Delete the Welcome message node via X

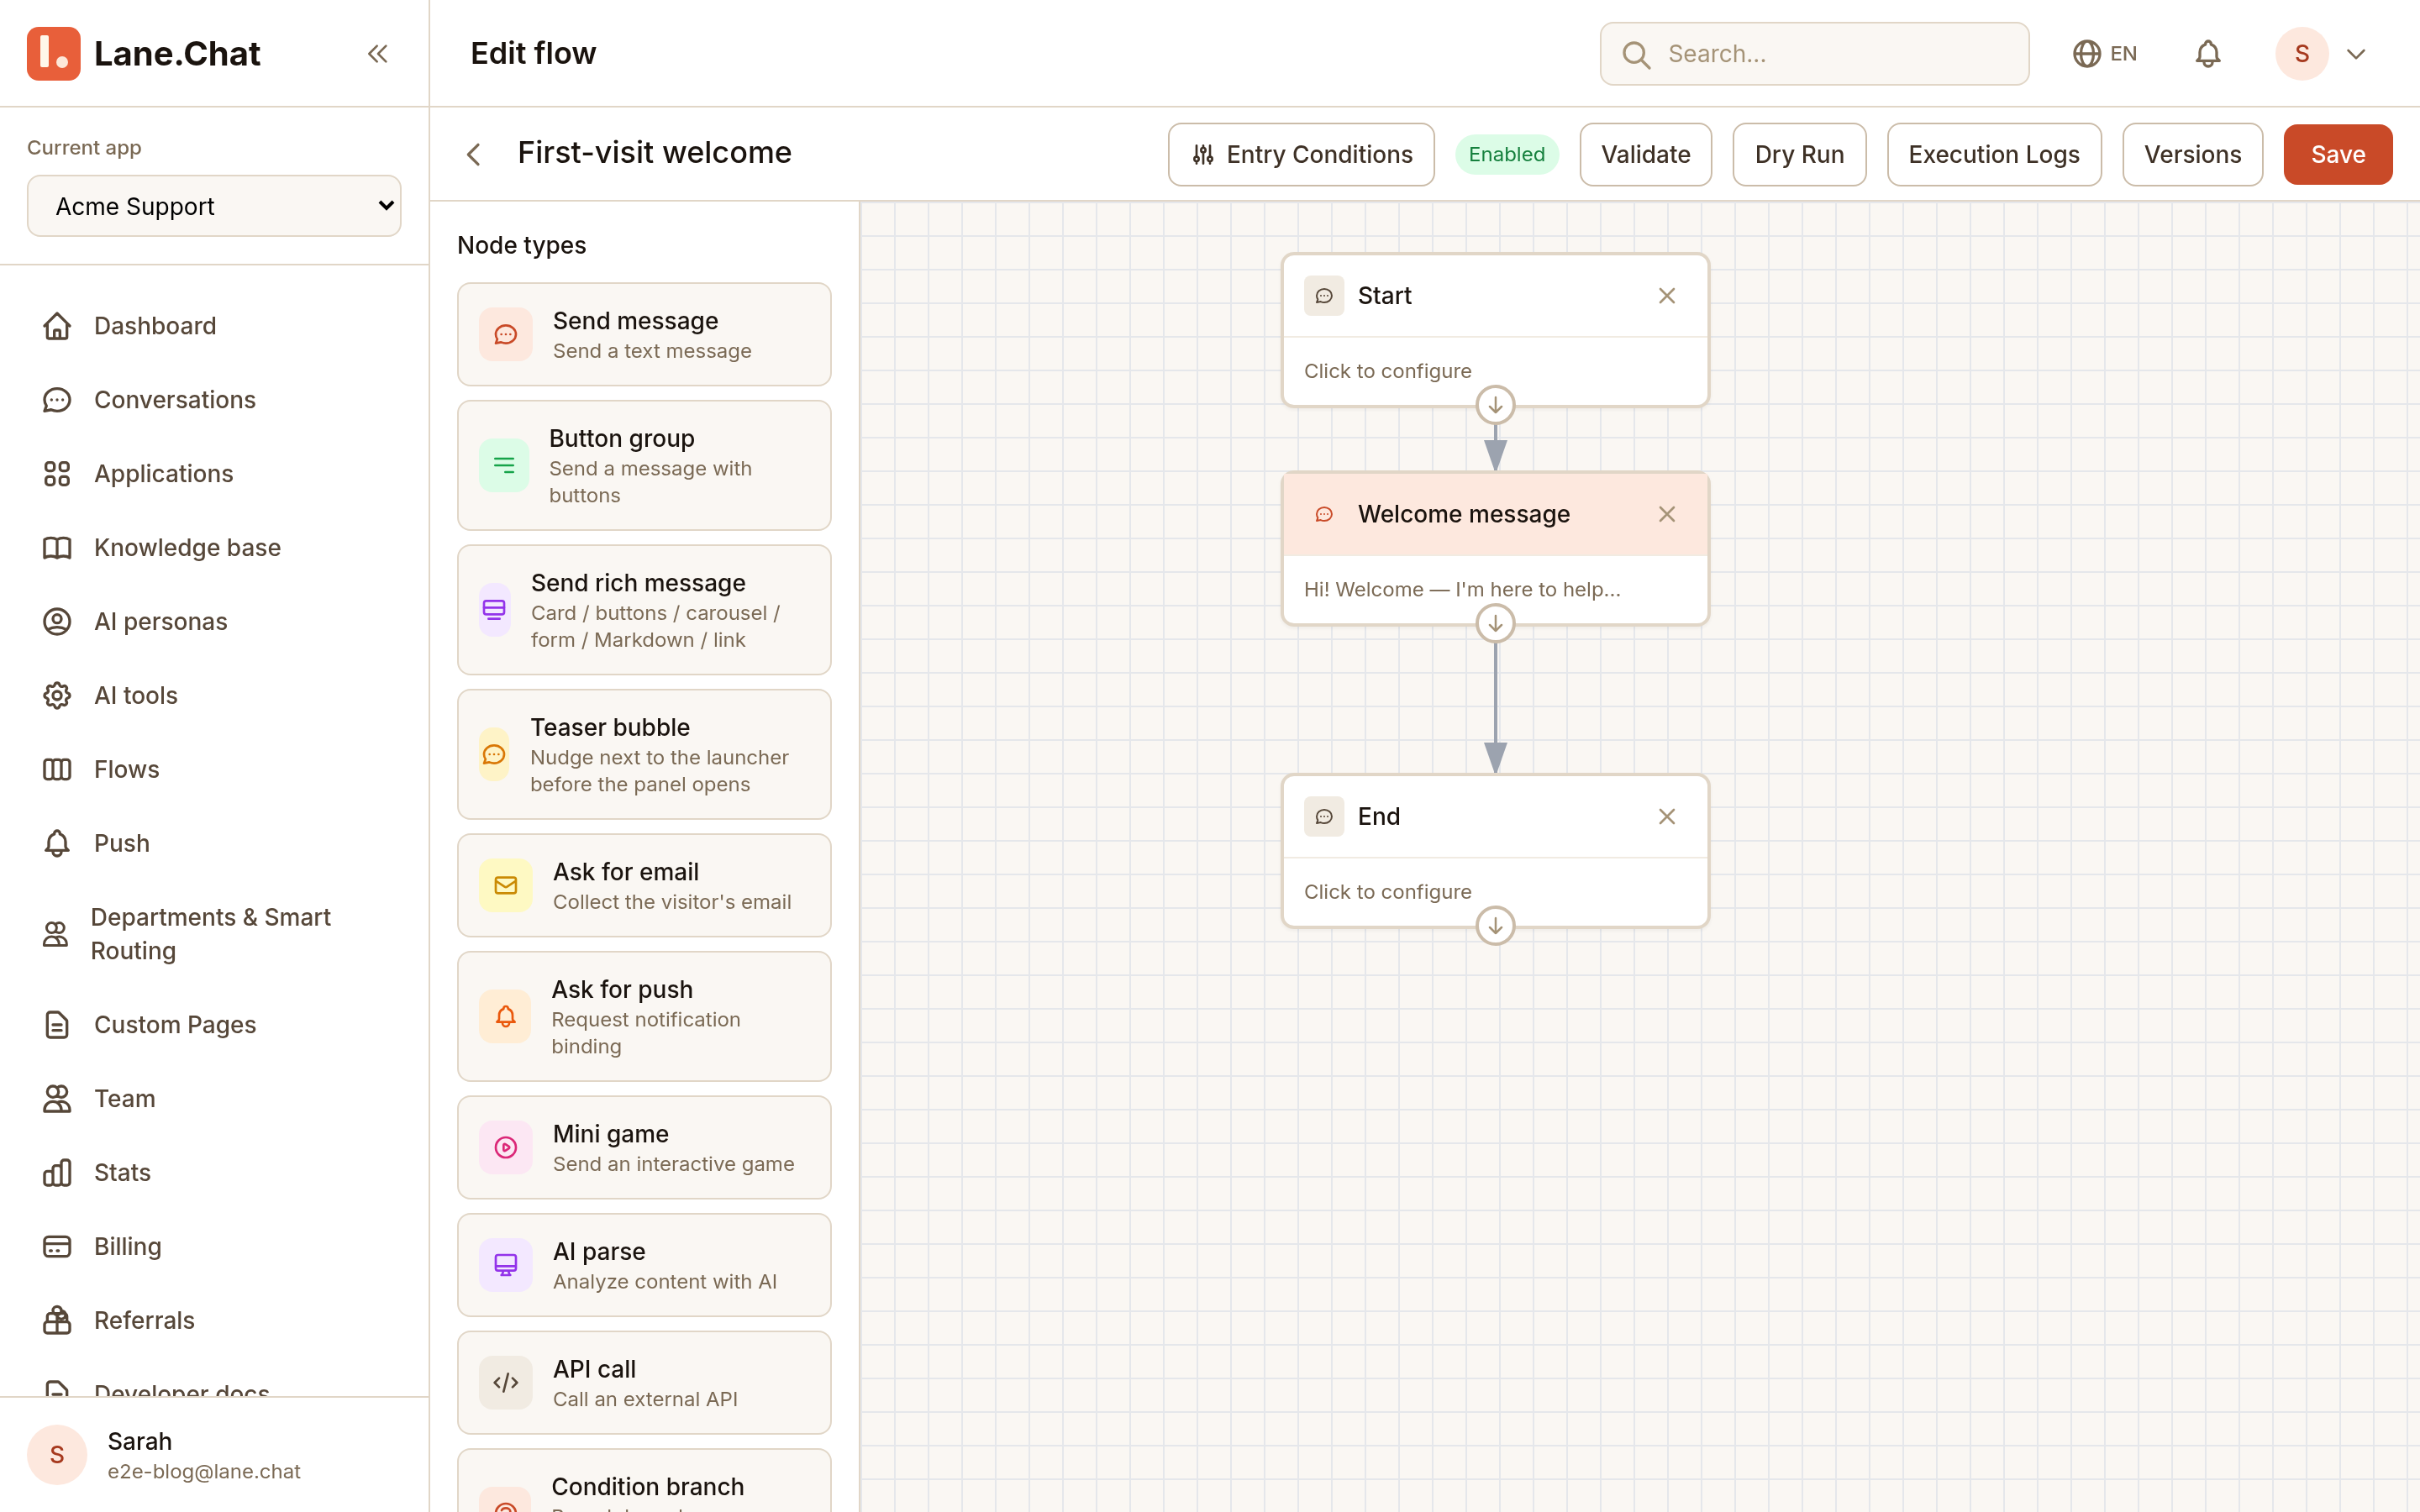point(1667,514)
